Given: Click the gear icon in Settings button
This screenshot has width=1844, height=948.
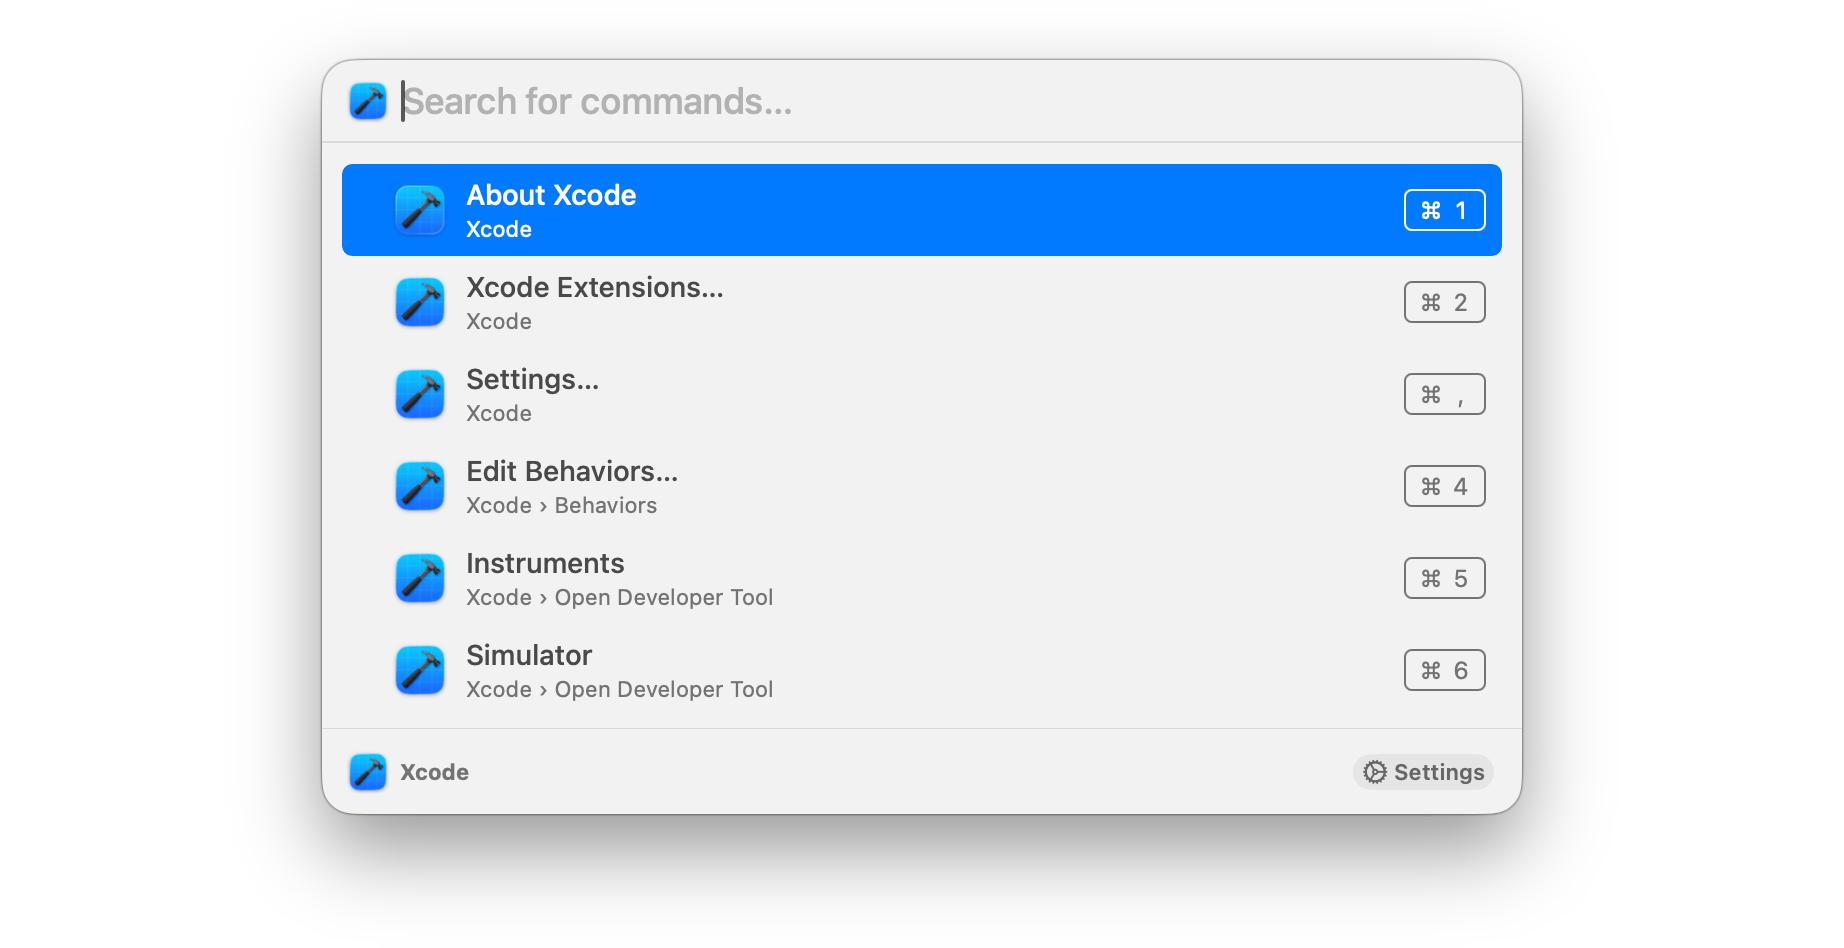Looking at the screenshot, I should (x=1376, y=772).
